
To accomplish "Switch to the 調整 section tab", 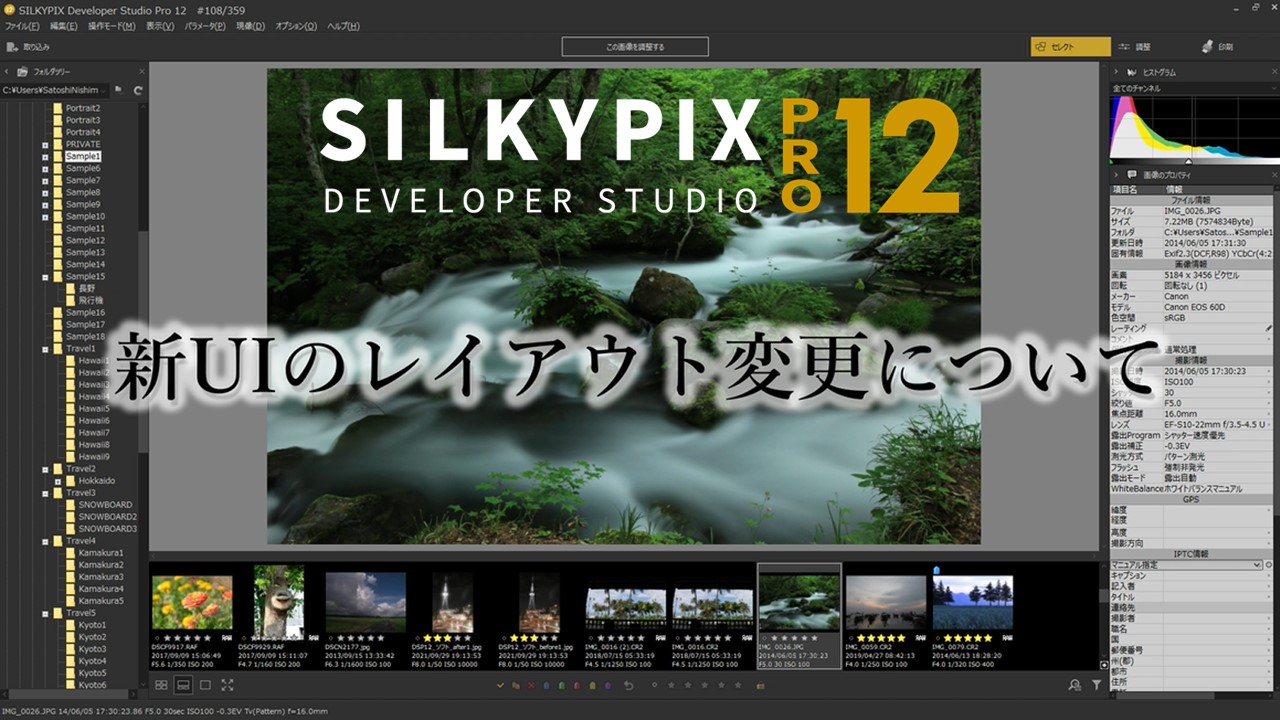I will 1135,47.
